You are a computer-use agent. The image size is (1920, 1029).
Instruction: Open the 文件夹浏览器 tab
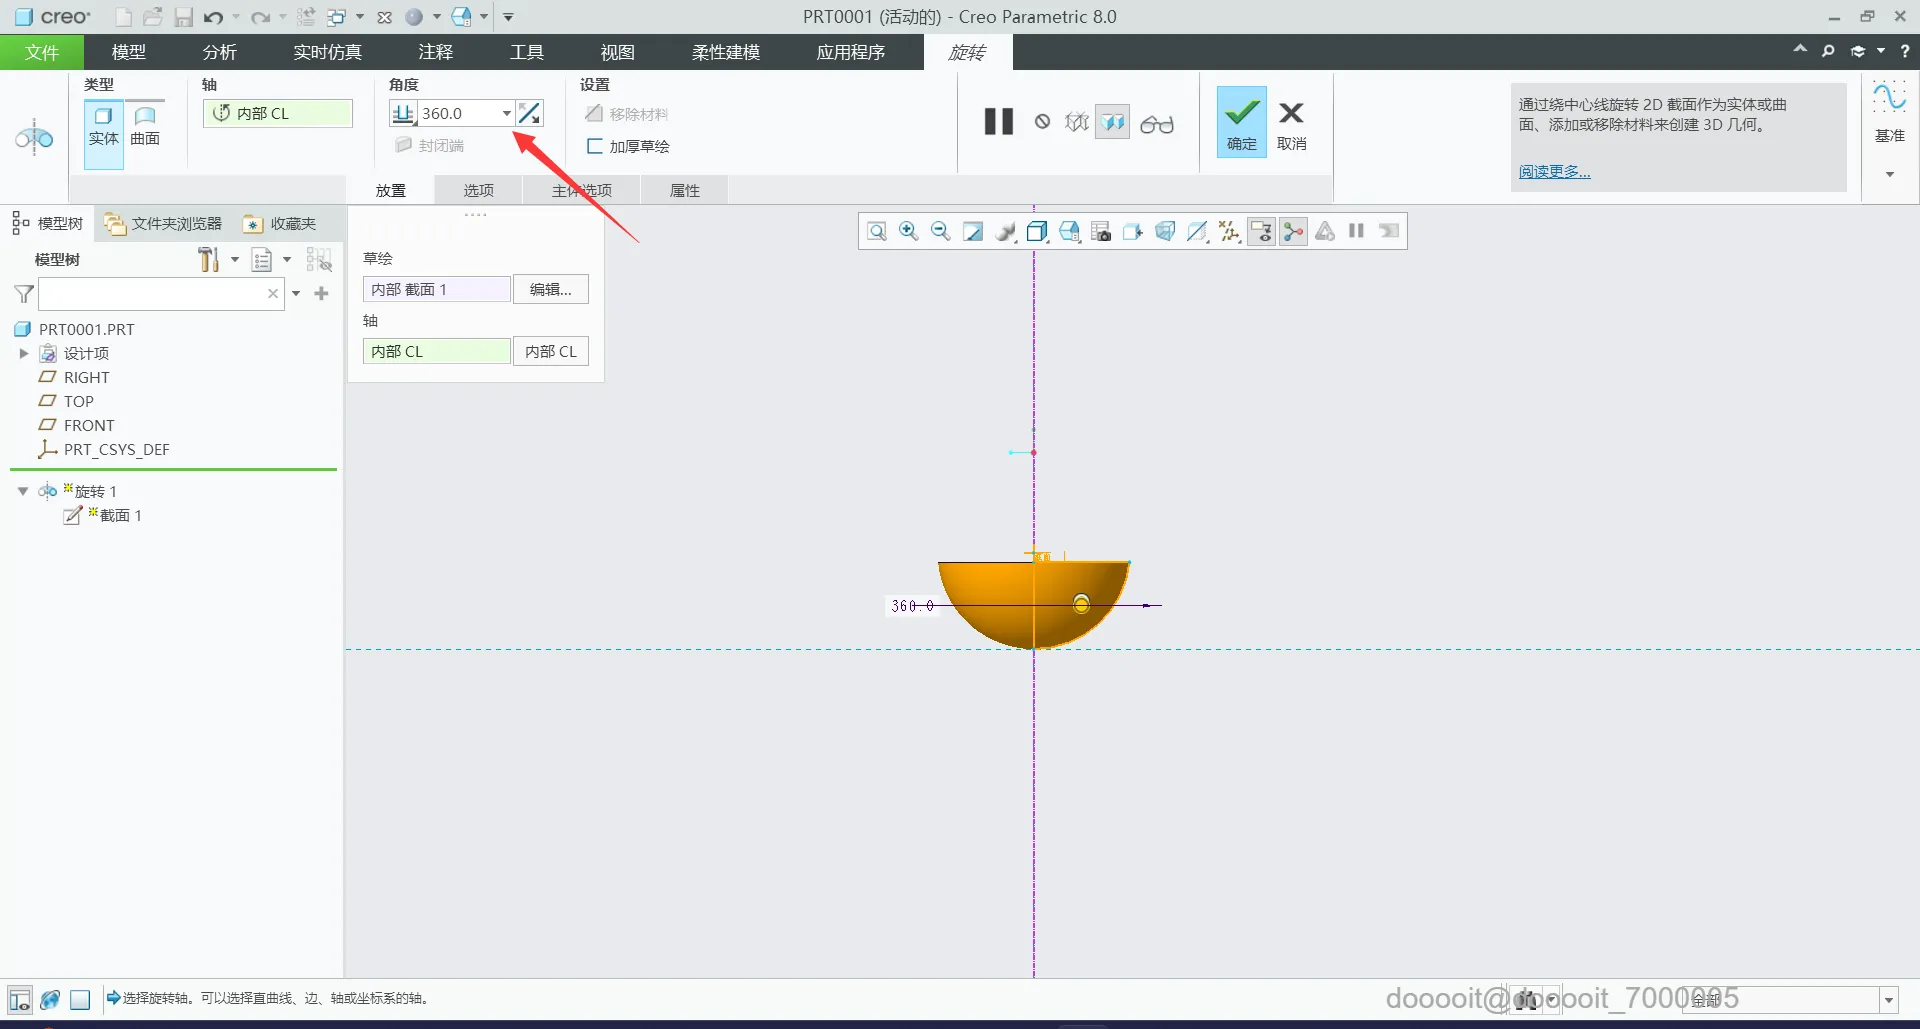165,224
